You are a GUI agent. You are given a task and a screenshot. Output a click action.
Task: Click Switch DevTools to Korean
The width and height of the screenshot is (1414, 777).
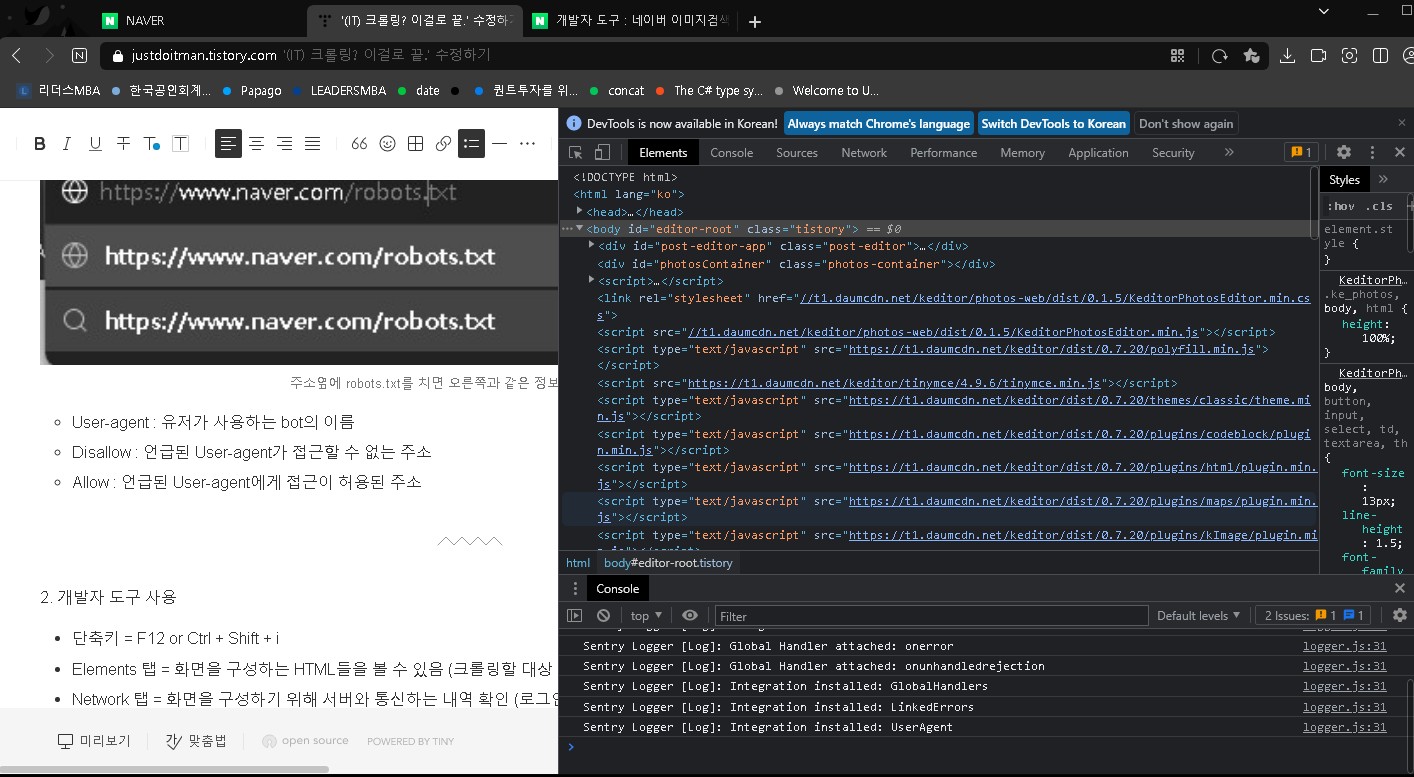(1053, 123)
